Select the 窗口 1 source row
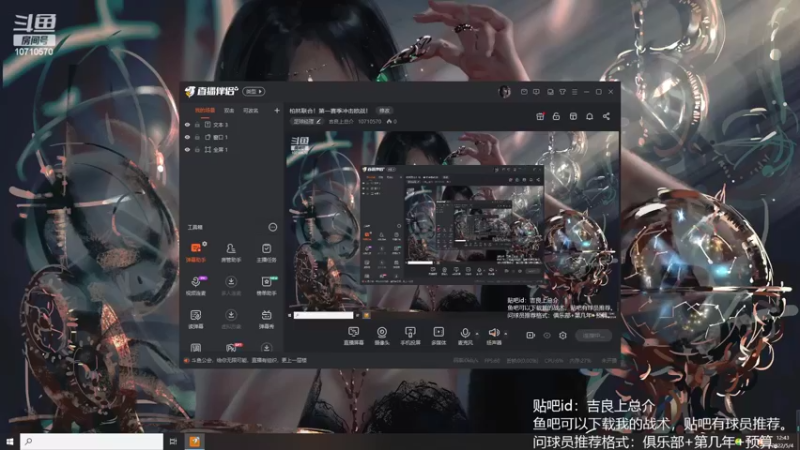The height and width of the screenshot is (450, 800). (x=232, y=137)
